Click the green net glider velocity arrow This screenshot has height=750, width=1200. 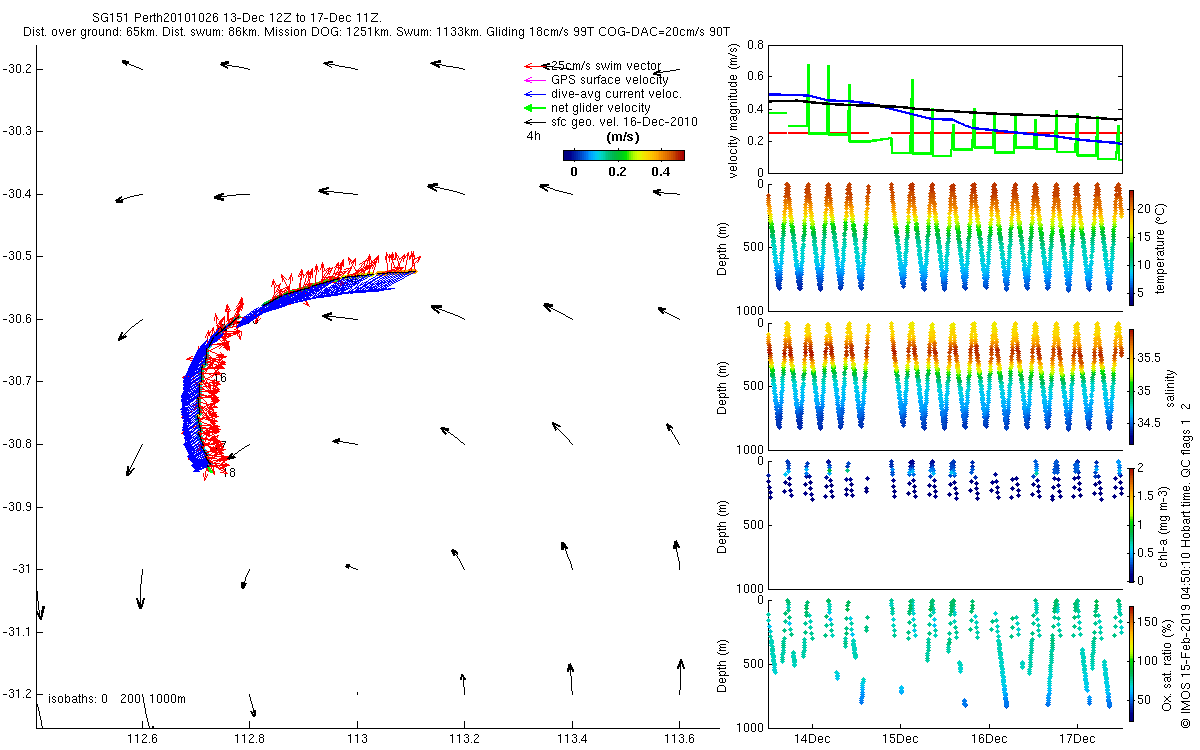point(534,108)
